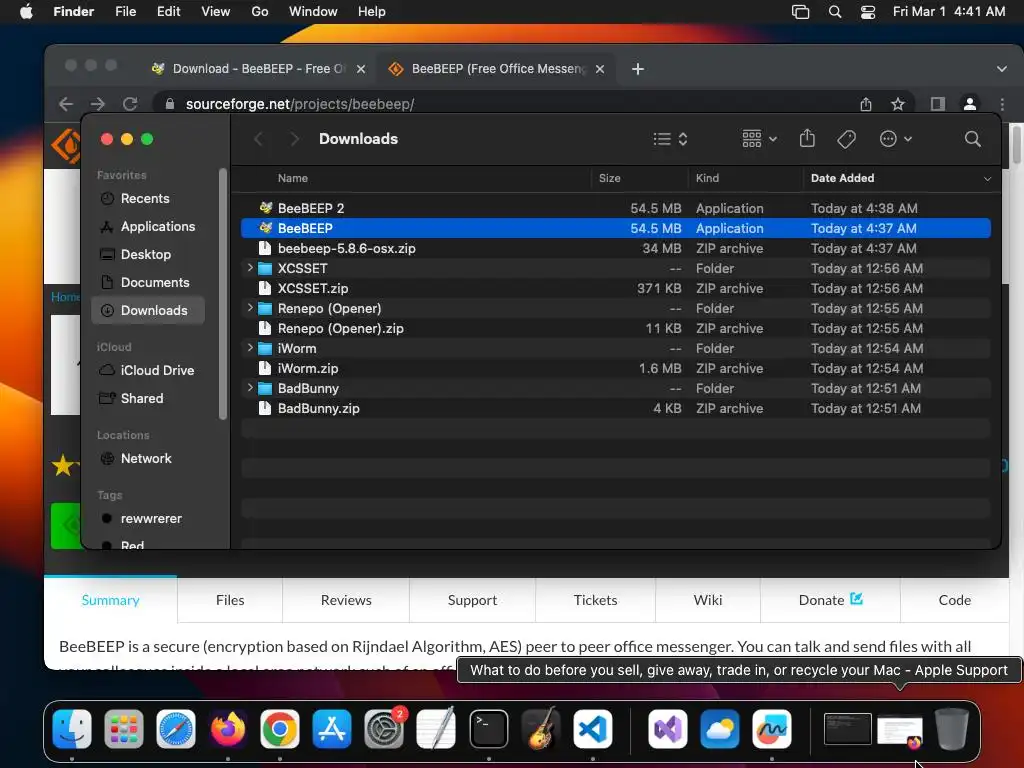Image resolution: width=1024 pixels, height=768 pixels.
Task: Open the Code tab on SourceForge
Action: coord(954,600)
